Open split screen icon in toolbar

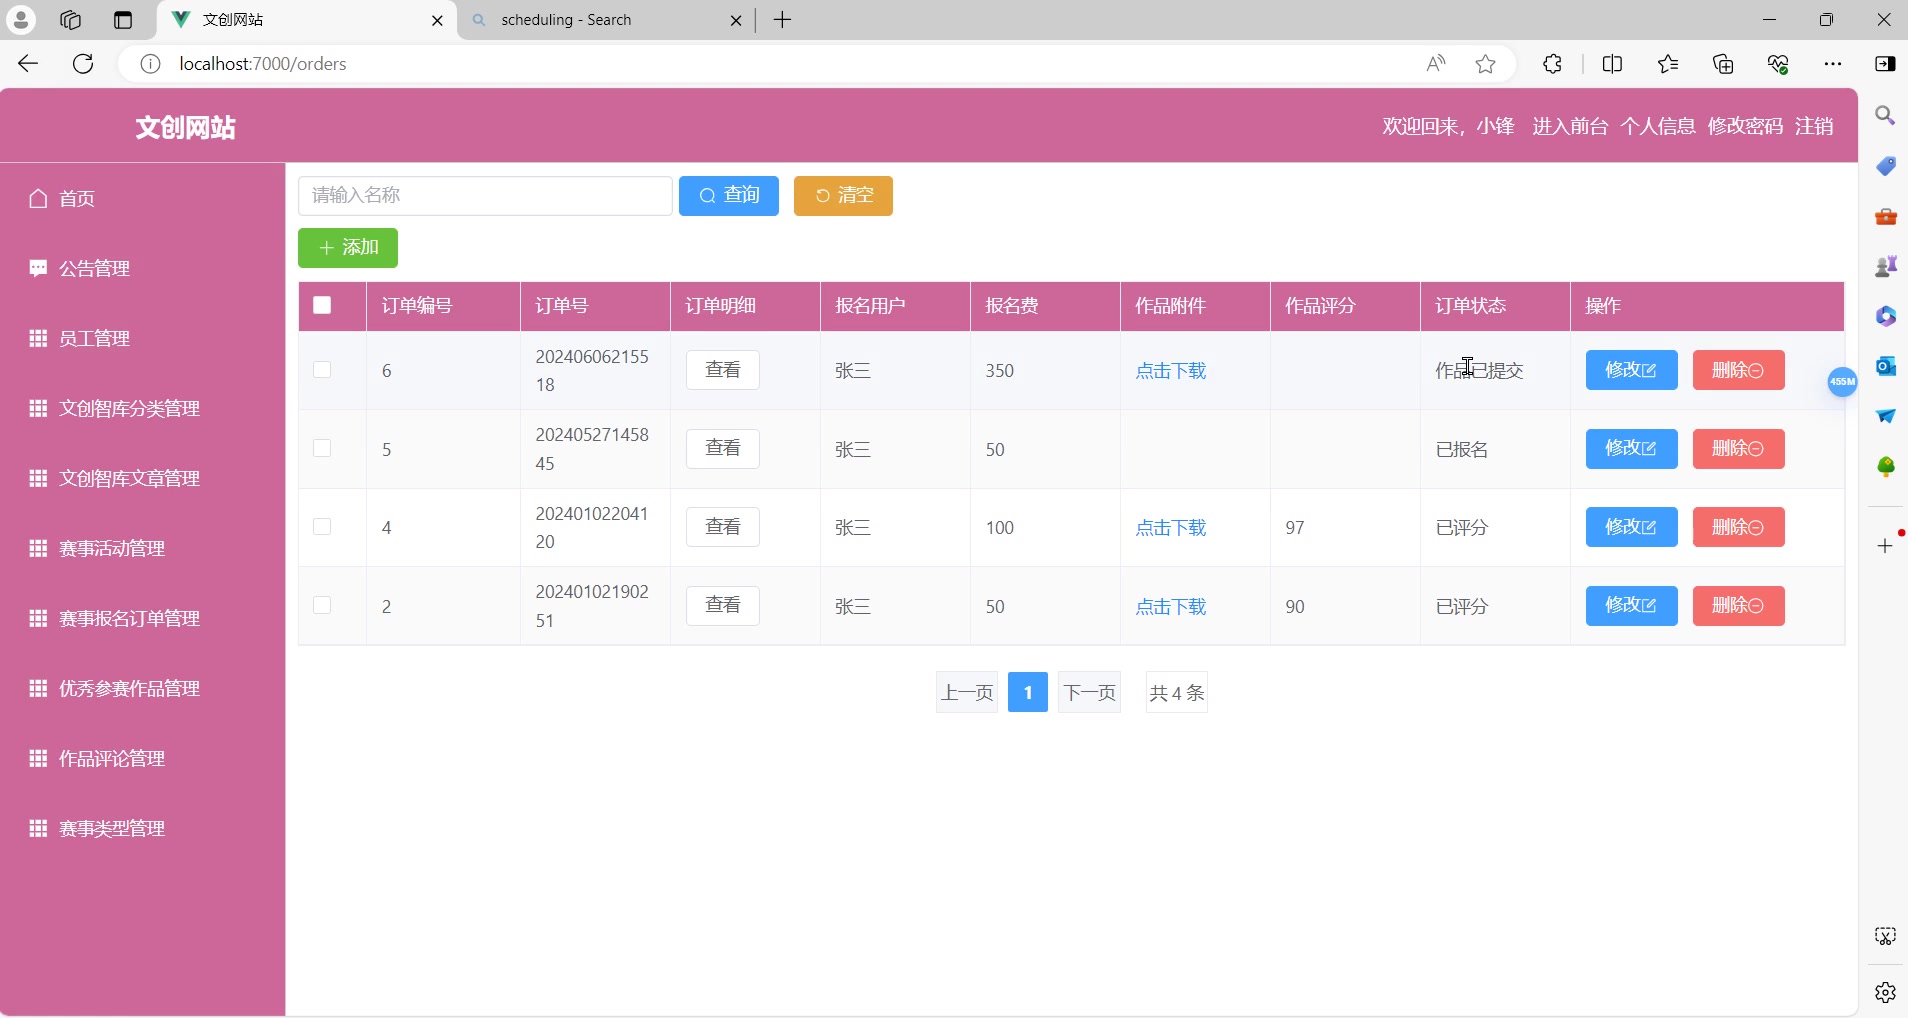coord(1612,64)
